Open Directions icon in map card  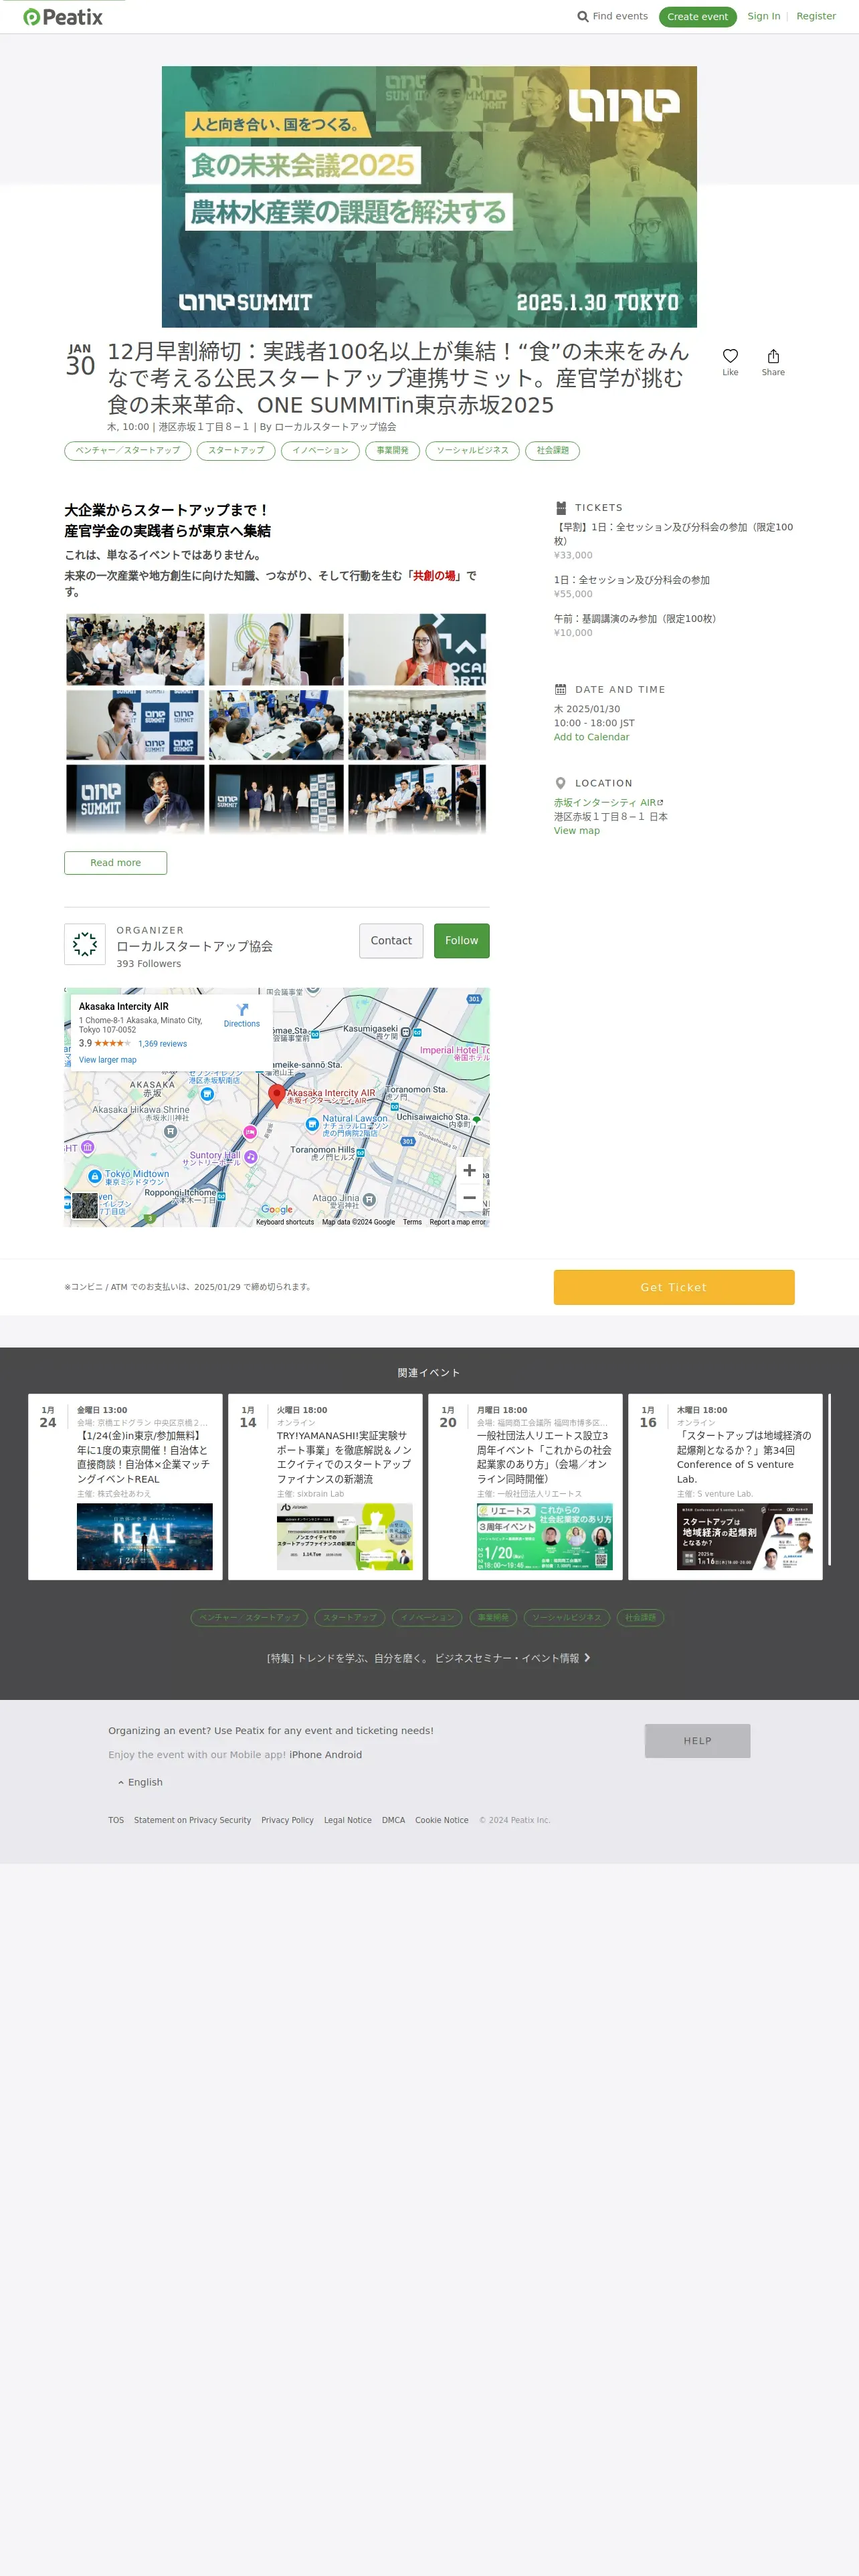pyautogui.click(x=242, y=1010)
